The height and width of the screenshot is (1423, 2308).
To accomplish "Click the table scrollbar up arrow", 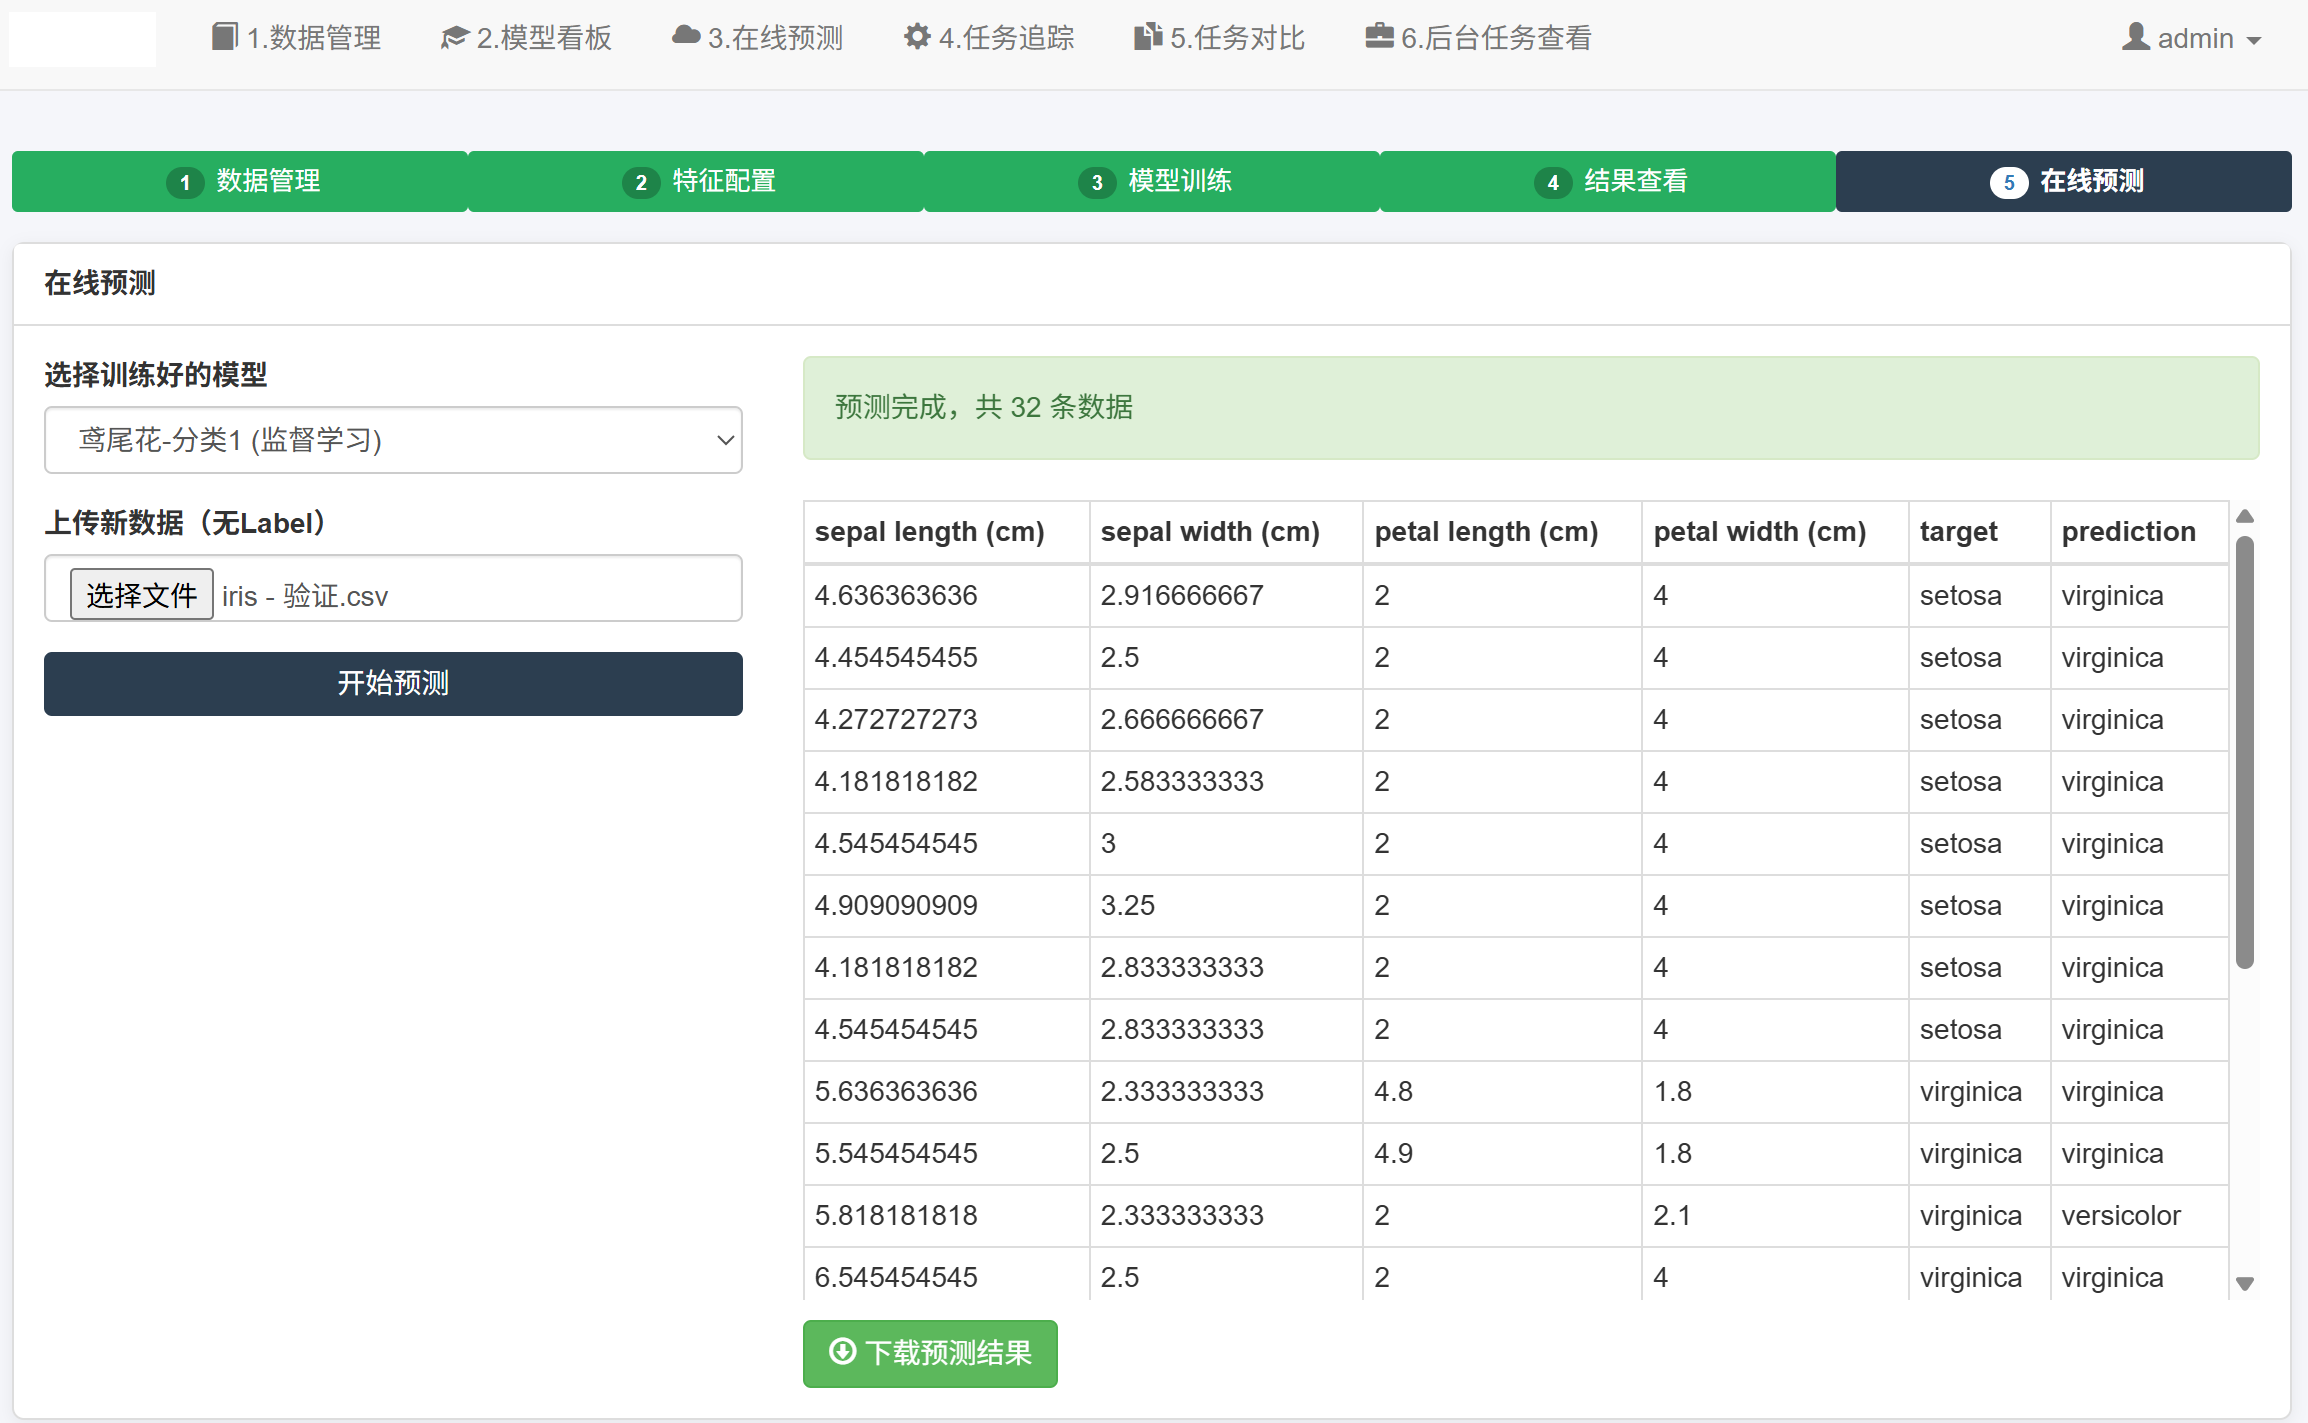I will point(2245,516).
